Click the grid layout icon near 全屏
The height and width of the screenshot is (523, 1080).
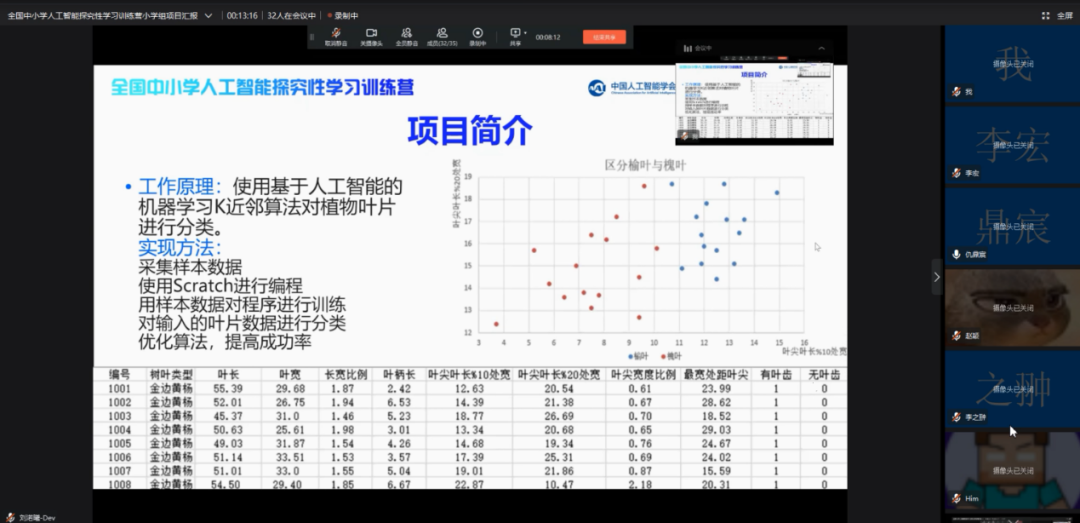pyautogui.click(x=1046, y=15)
